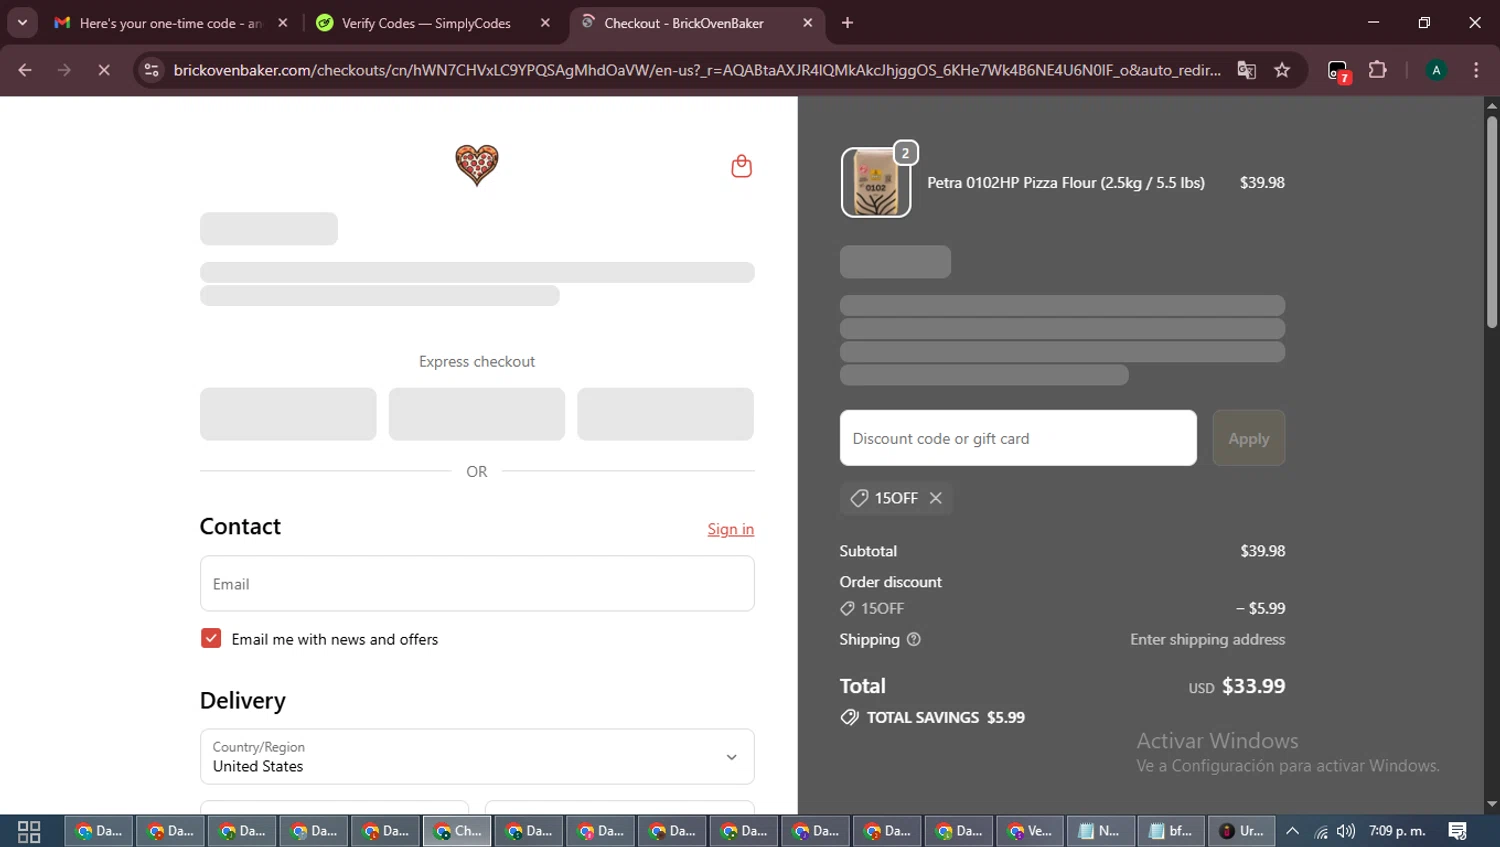This screenshot has width=1500, height=847.
Task: Switch to the Ch... Chrome taskbar window
Action: point(458,831)
